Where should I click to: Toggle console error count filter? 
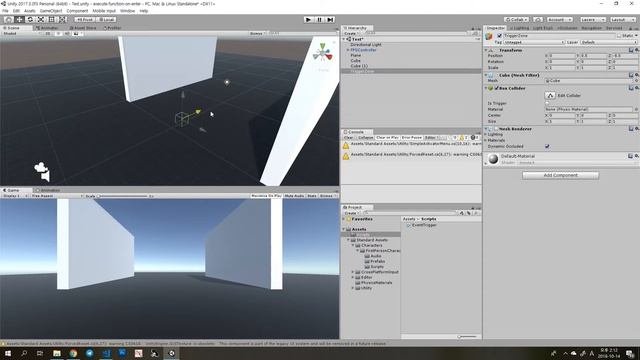(475, 138)
